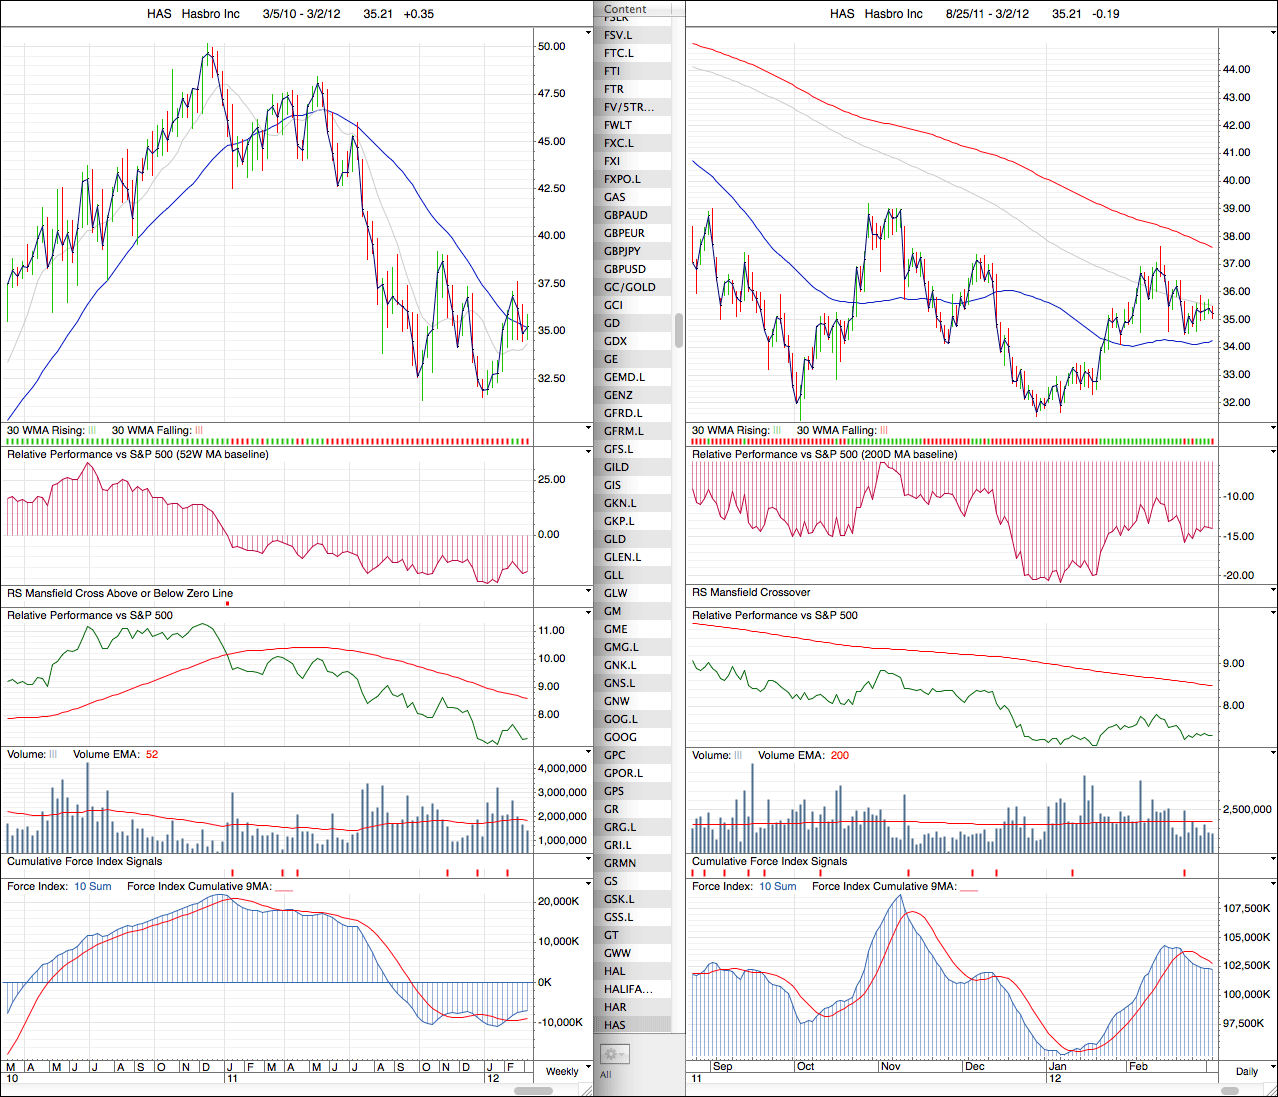The width and height of the screenshot is (1278, 1097).
Task: Expand weekly price chart panel options arrow
Action: click(x=588, y=33)
